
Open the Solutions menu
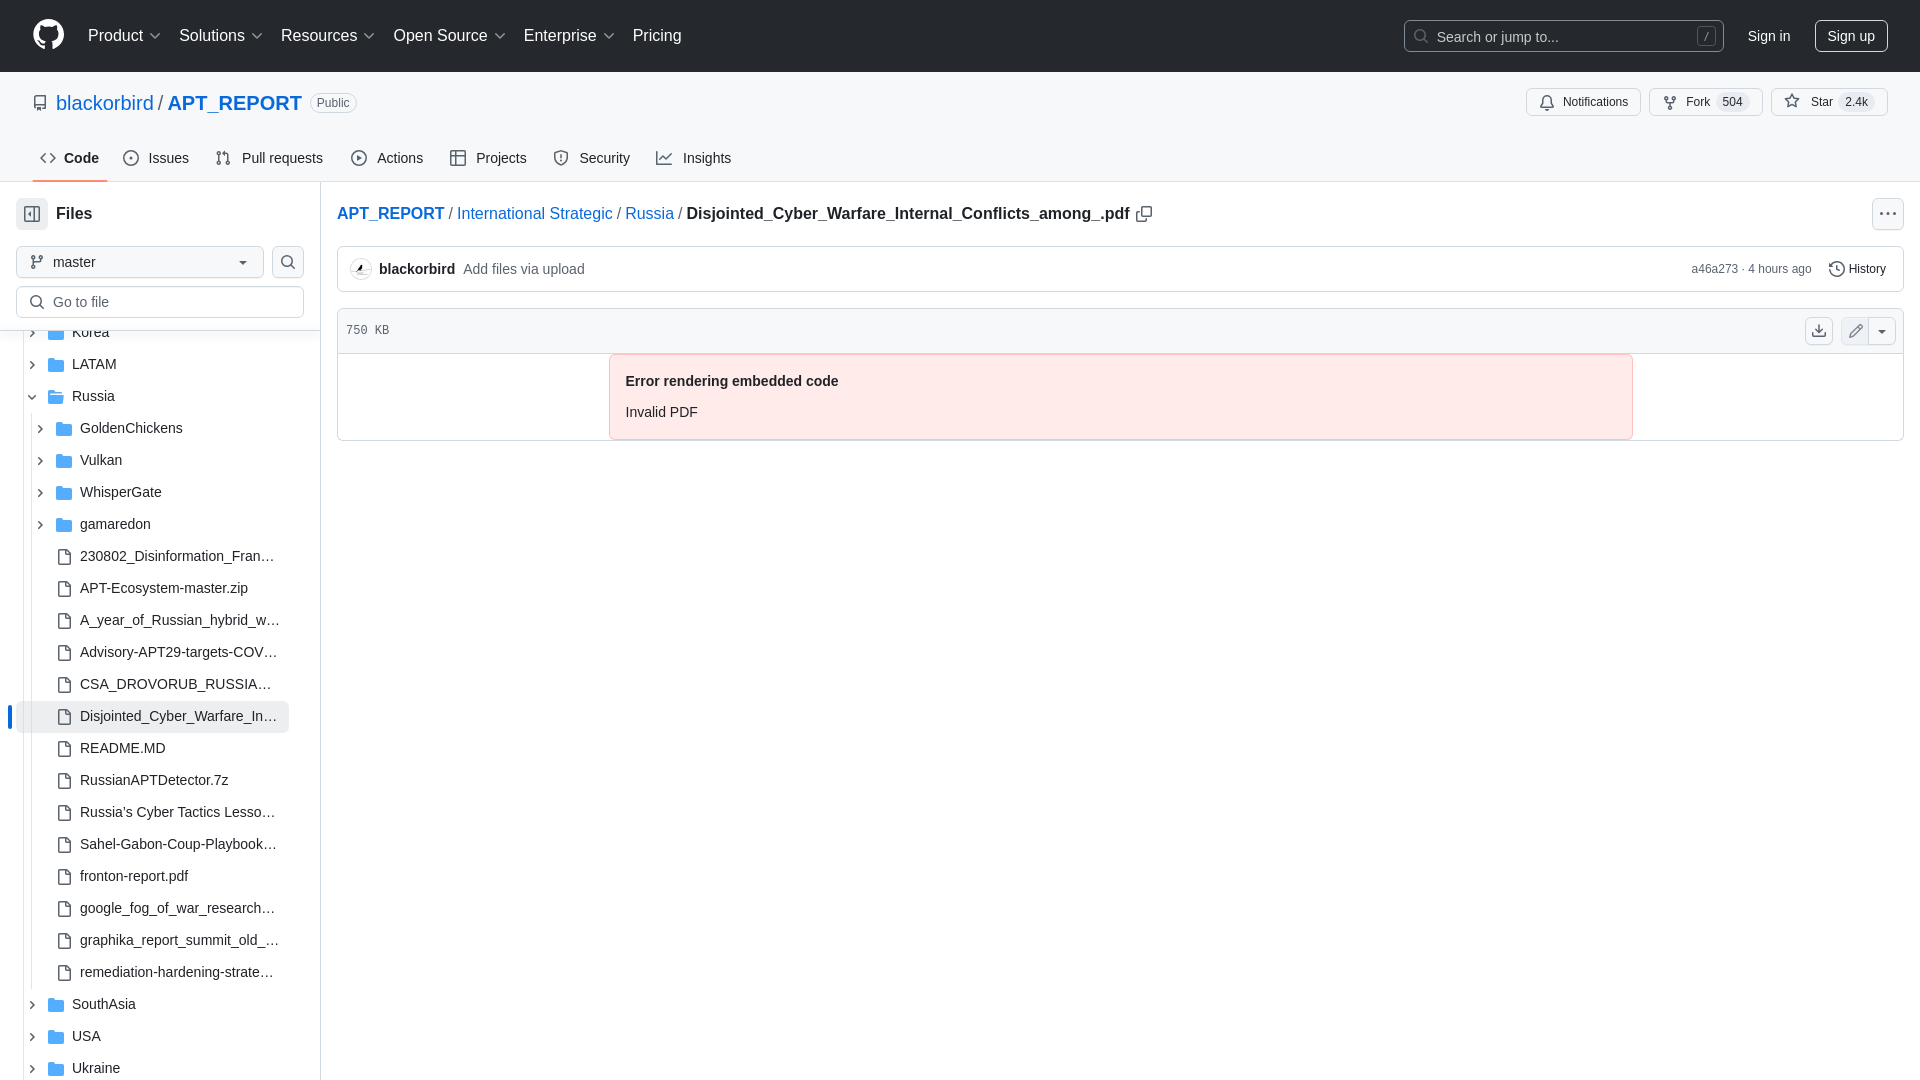(x=220, y=36)
